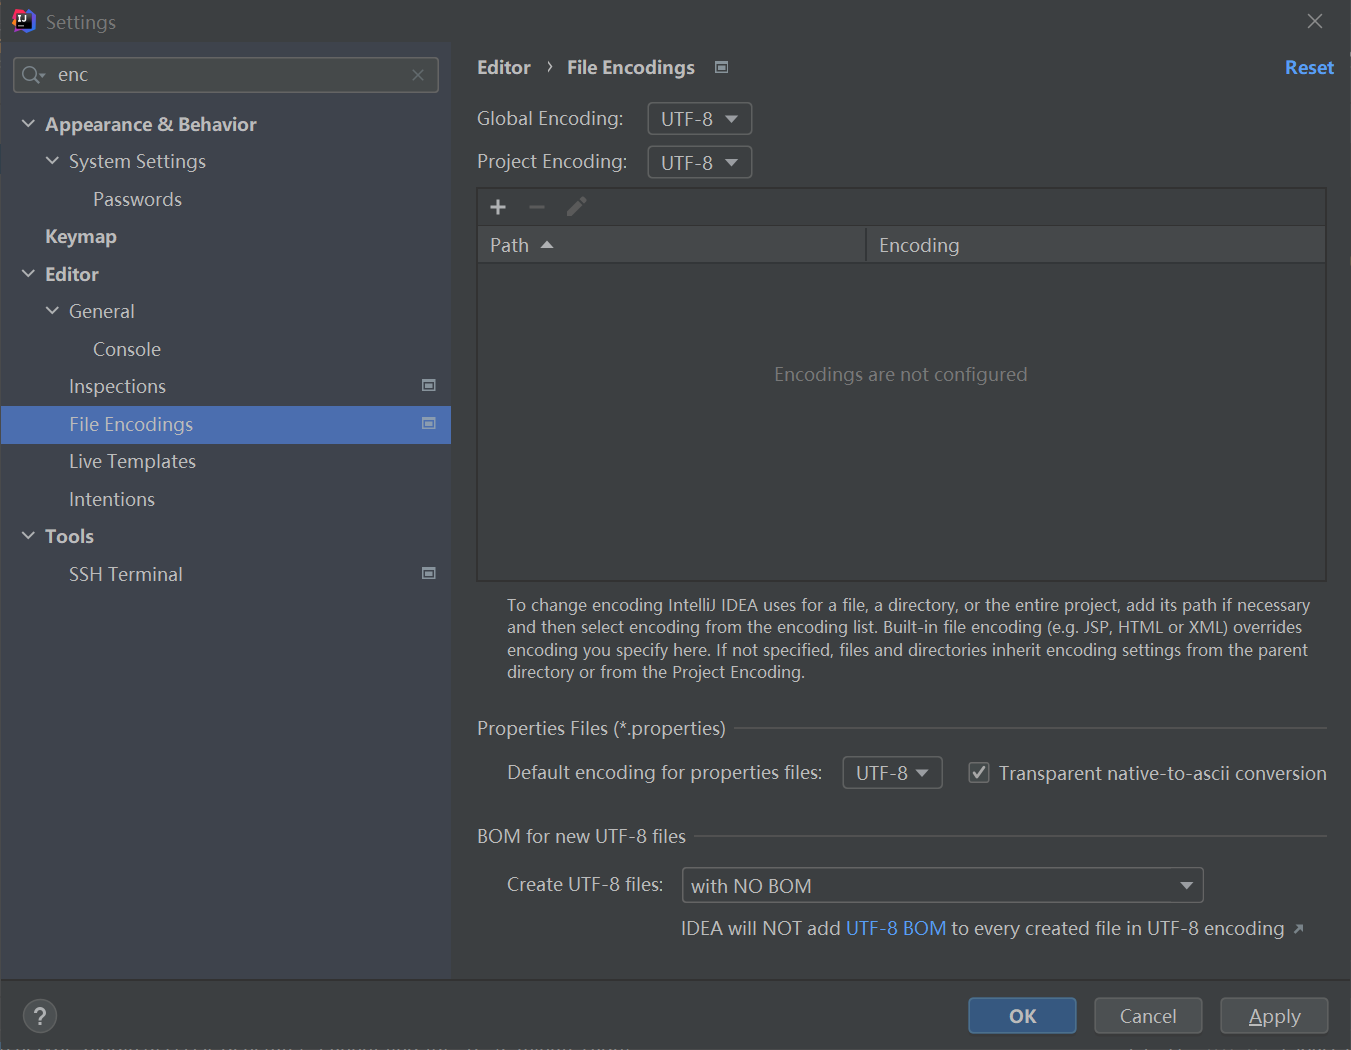This screenshot has height=1050, width=1351.
Task: Click 'Default encoding for properties files:' label
Action: point(664,773)
